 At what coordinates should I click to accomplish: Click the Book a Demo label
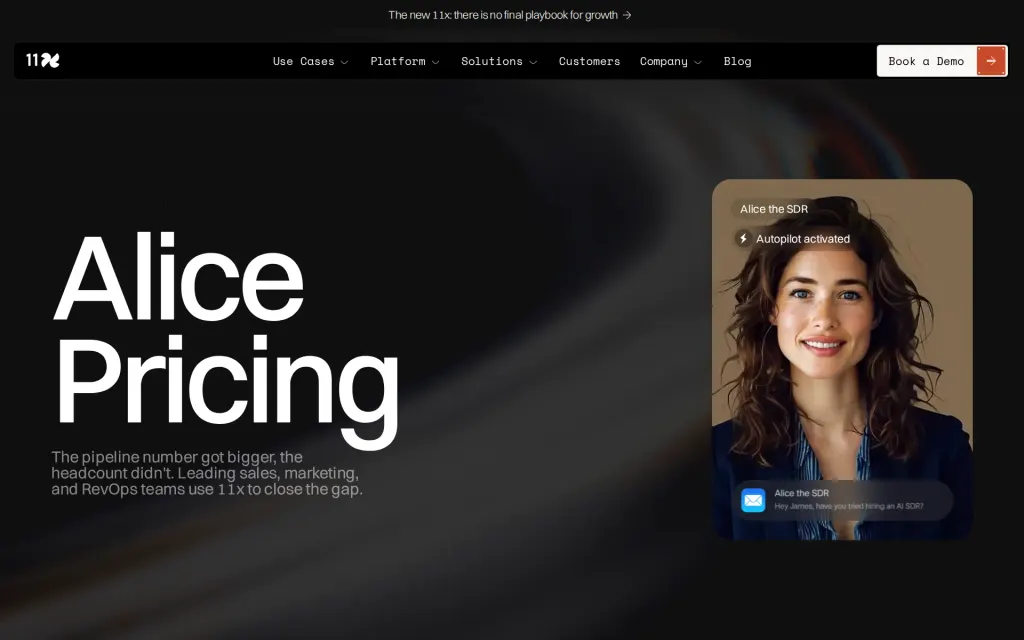tap(926, 61)
